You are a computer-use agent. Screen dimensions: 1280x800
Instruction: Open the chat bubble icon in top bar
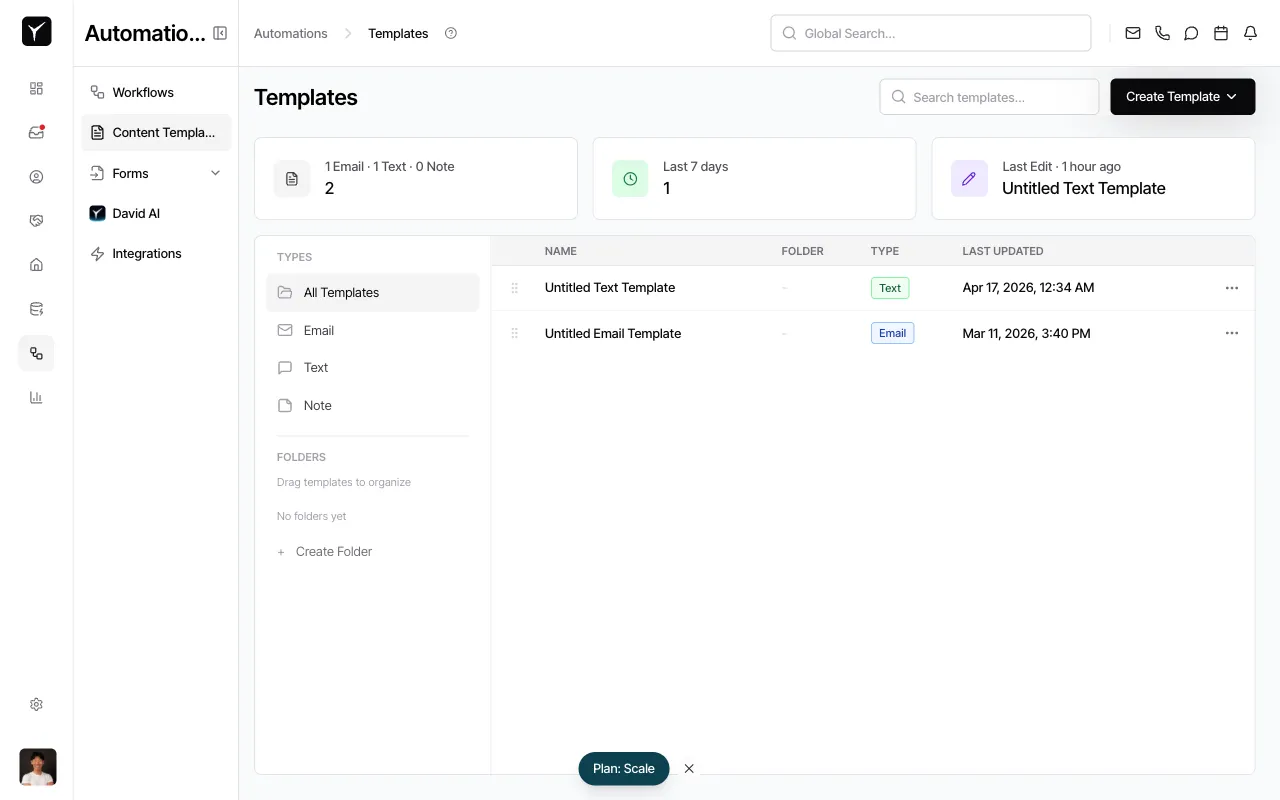(x=1191, y=33)
